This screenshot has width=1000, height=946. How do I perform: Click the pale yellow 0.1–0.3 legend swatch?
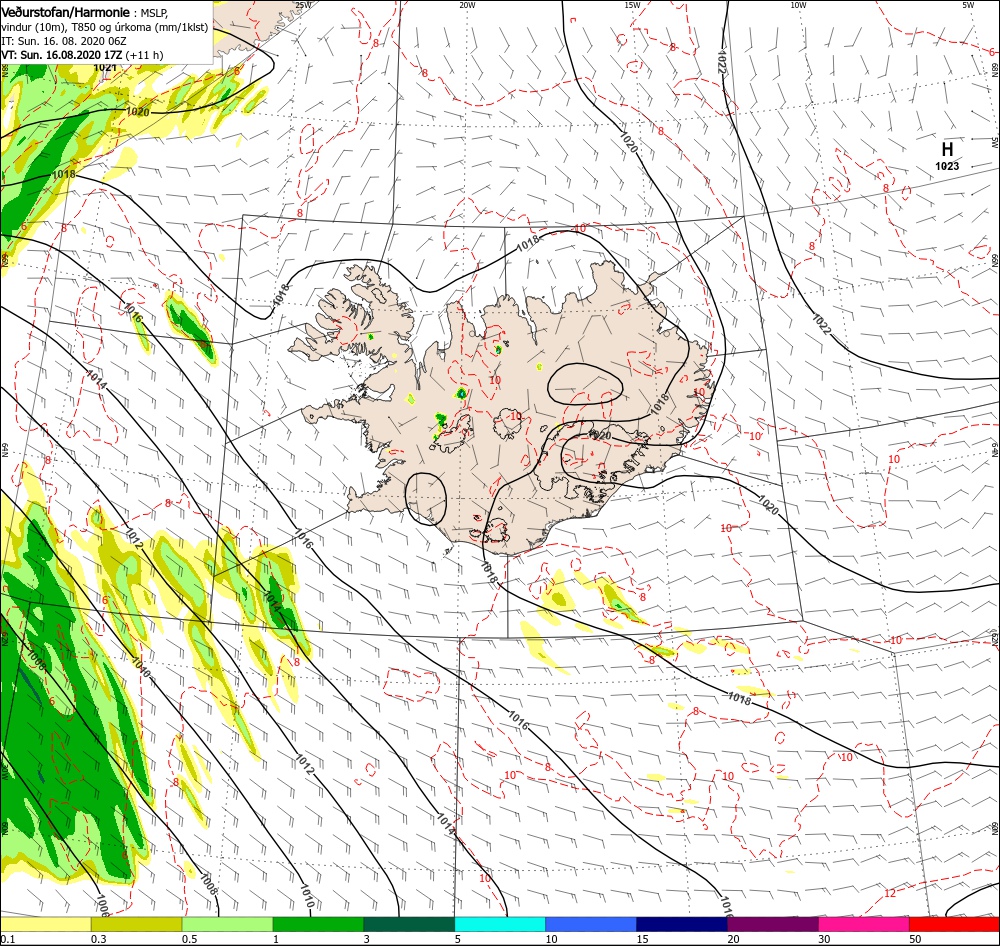[46, 924]
